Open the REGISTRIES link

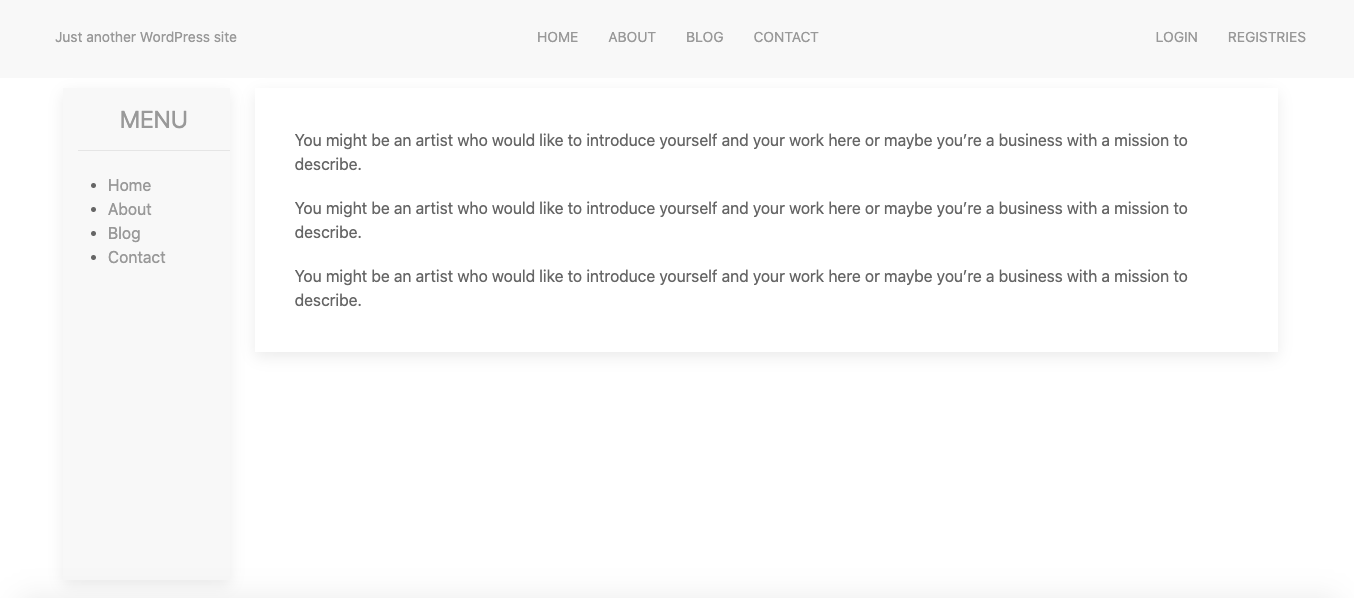(x=1267, y=37)
